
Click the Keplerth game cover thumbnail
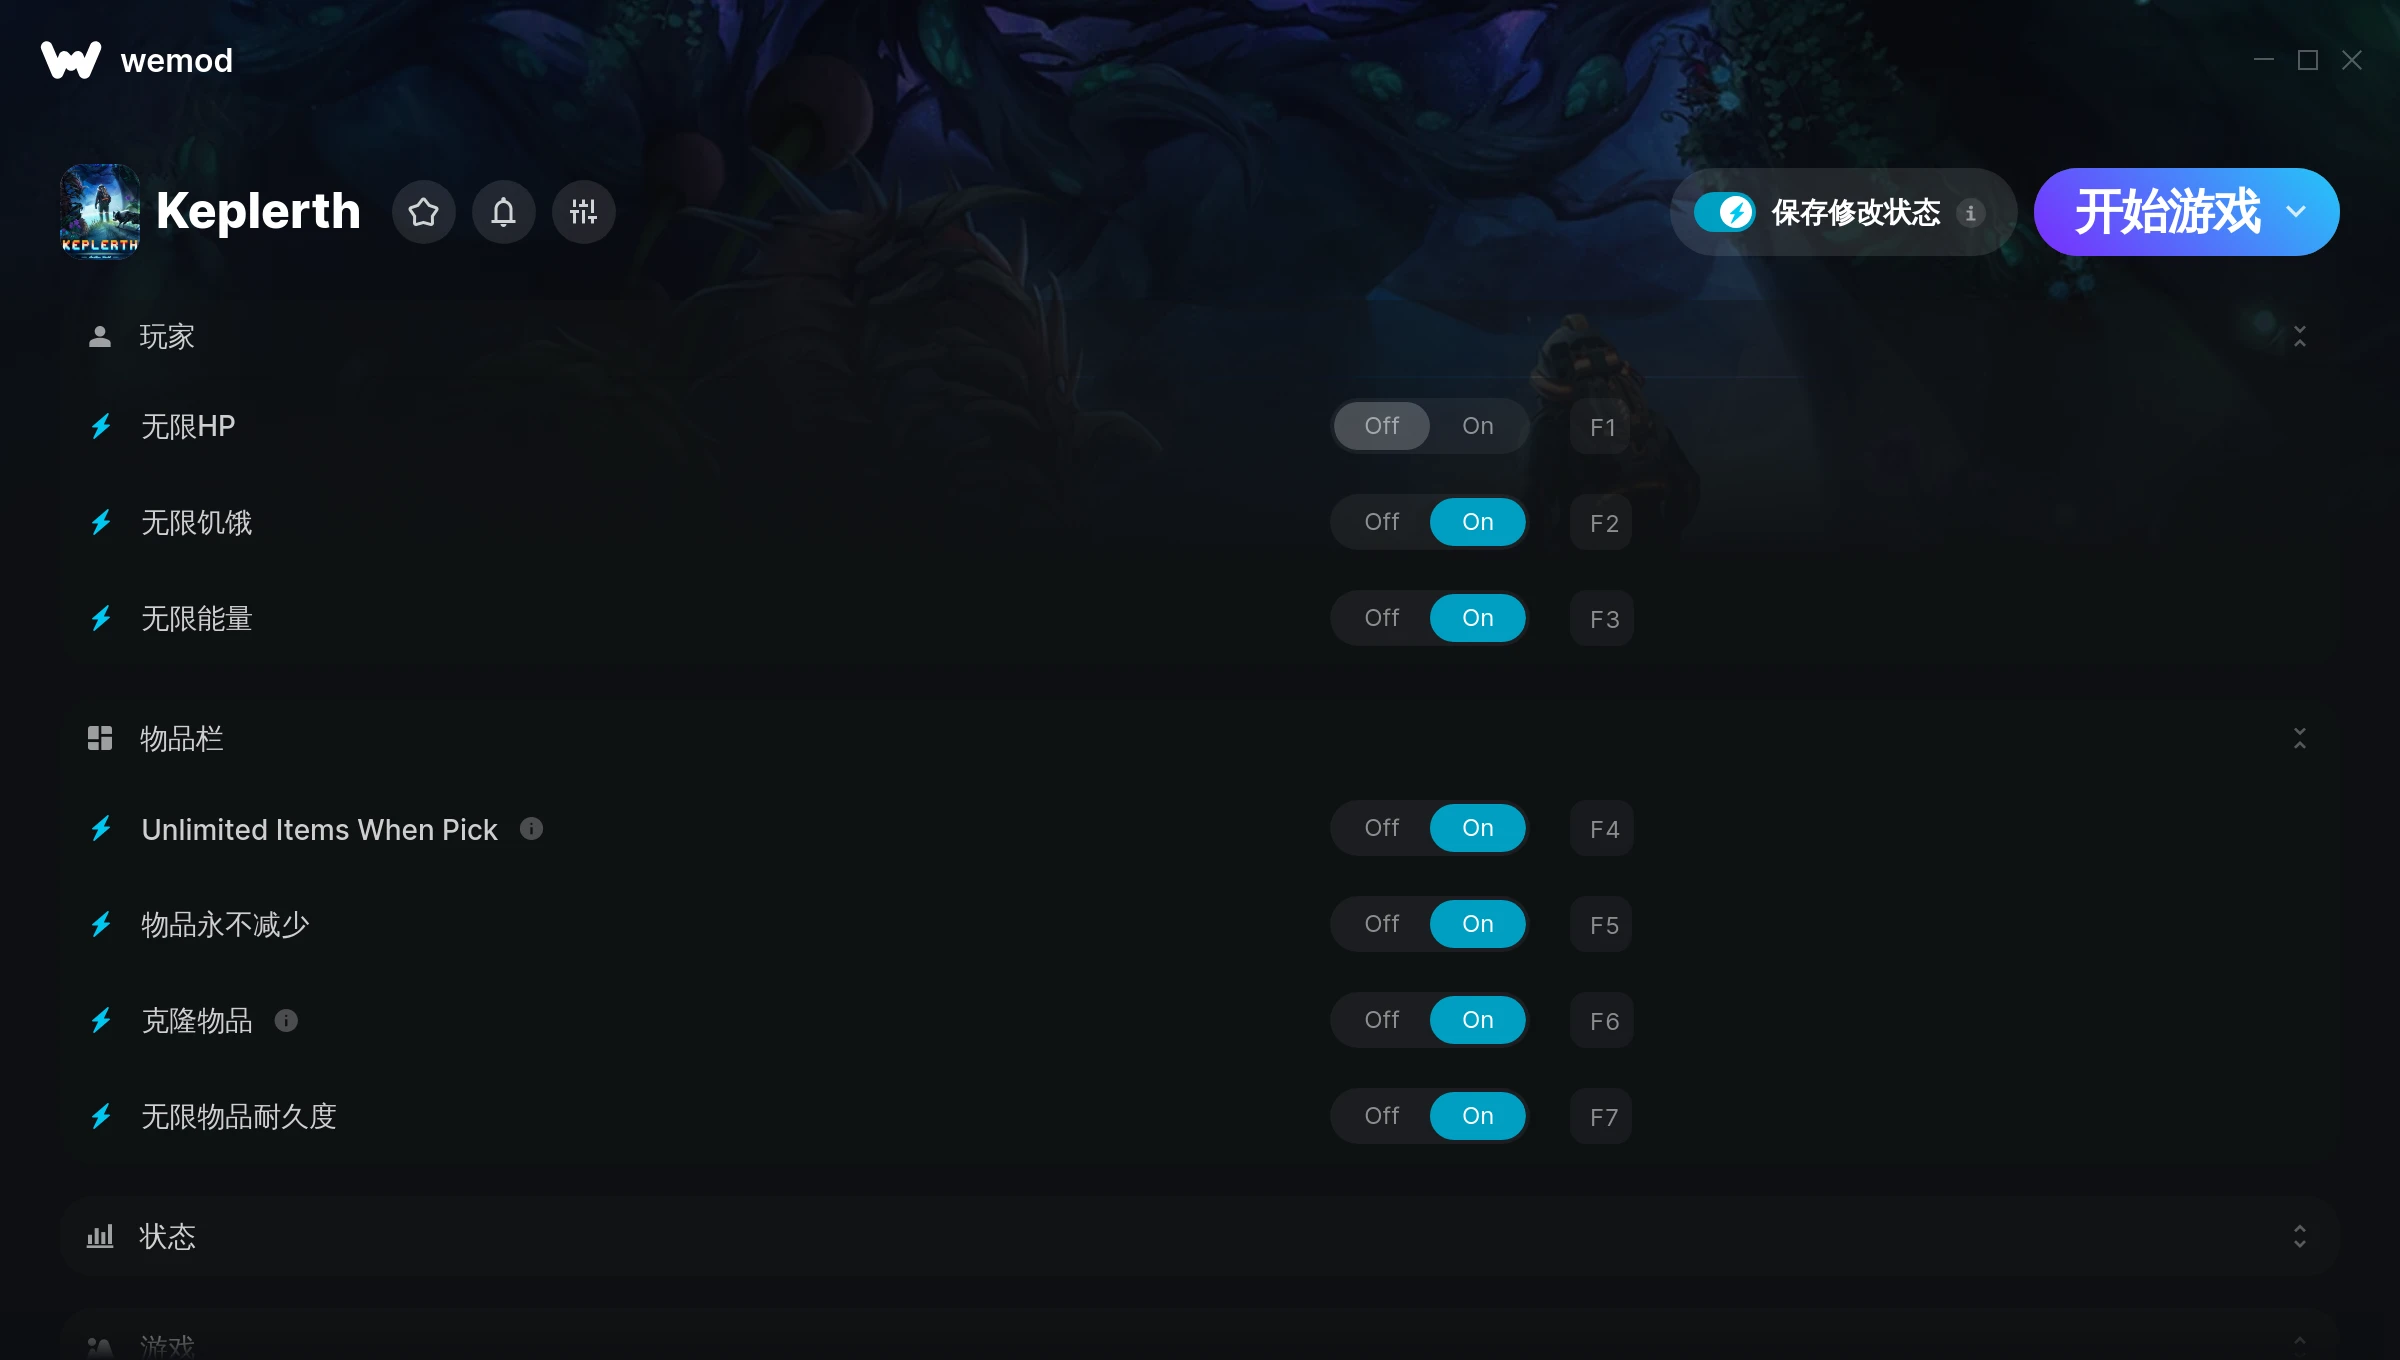tap(99, 211)
